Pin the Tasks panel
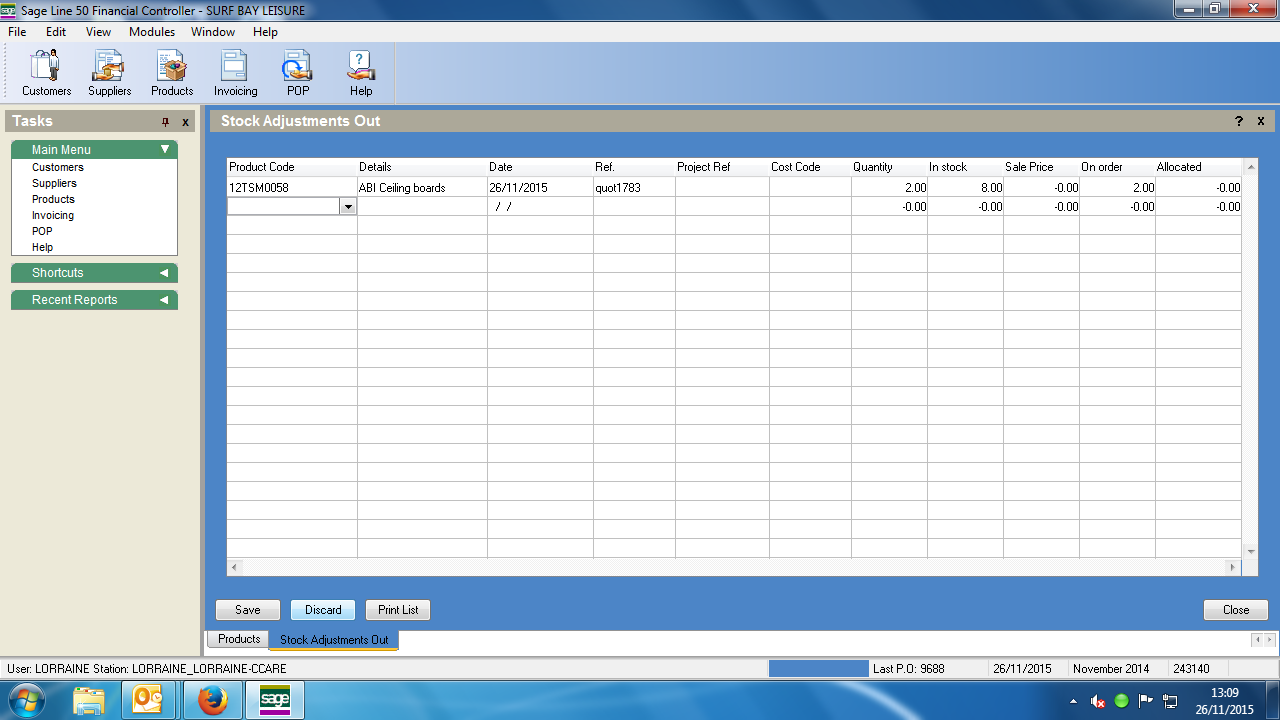The image size is (1280, 720). pos(166,122)
